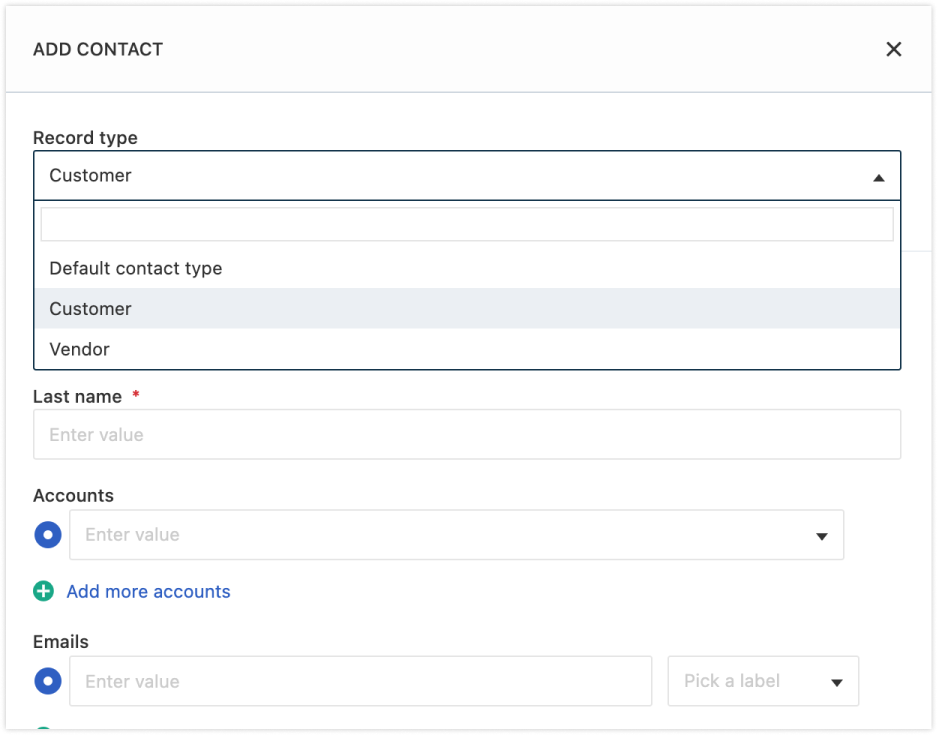The width and height of the screenshot is (938, 736).
Task: Click the Pick a label arrow icon
Action: click(837, 683)
